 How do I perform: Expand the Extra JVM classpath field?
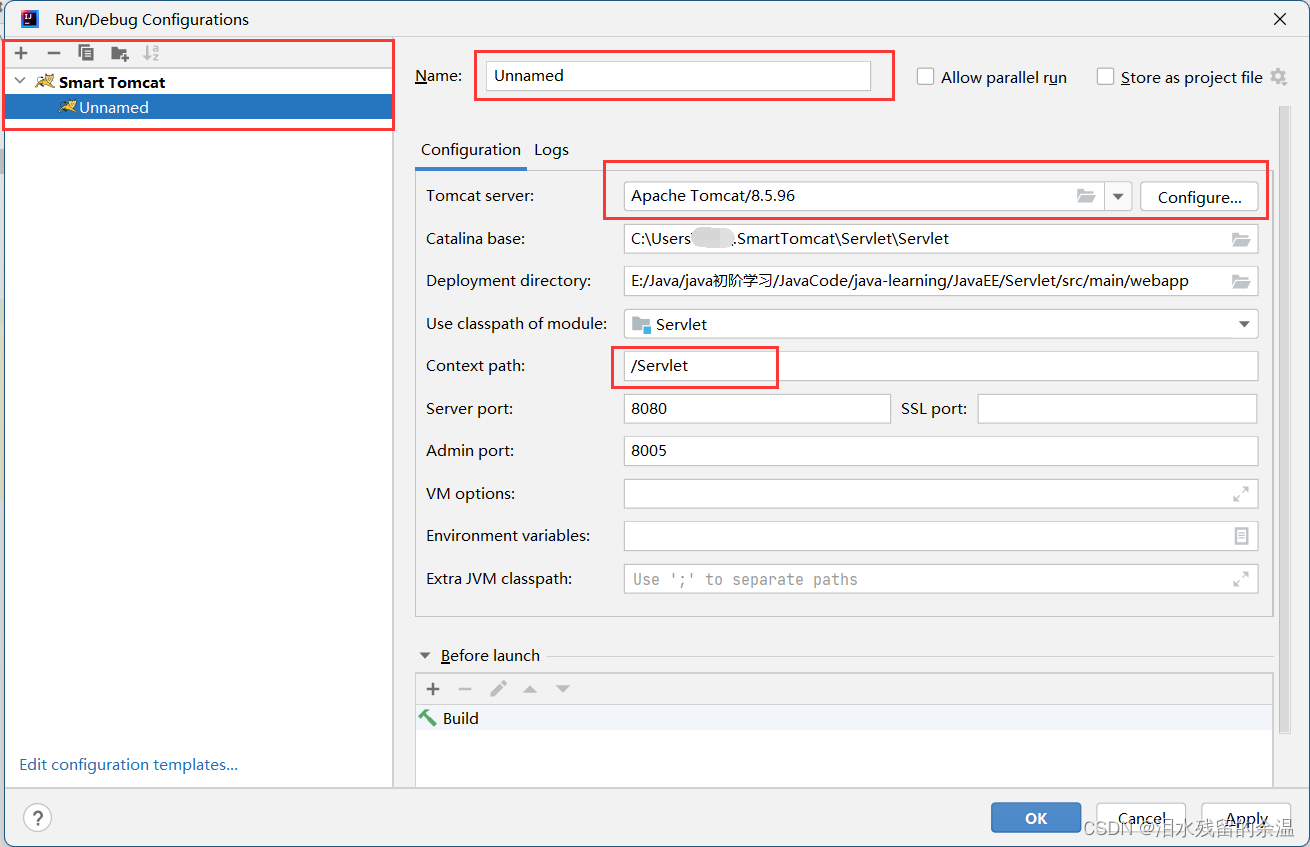1241,579
